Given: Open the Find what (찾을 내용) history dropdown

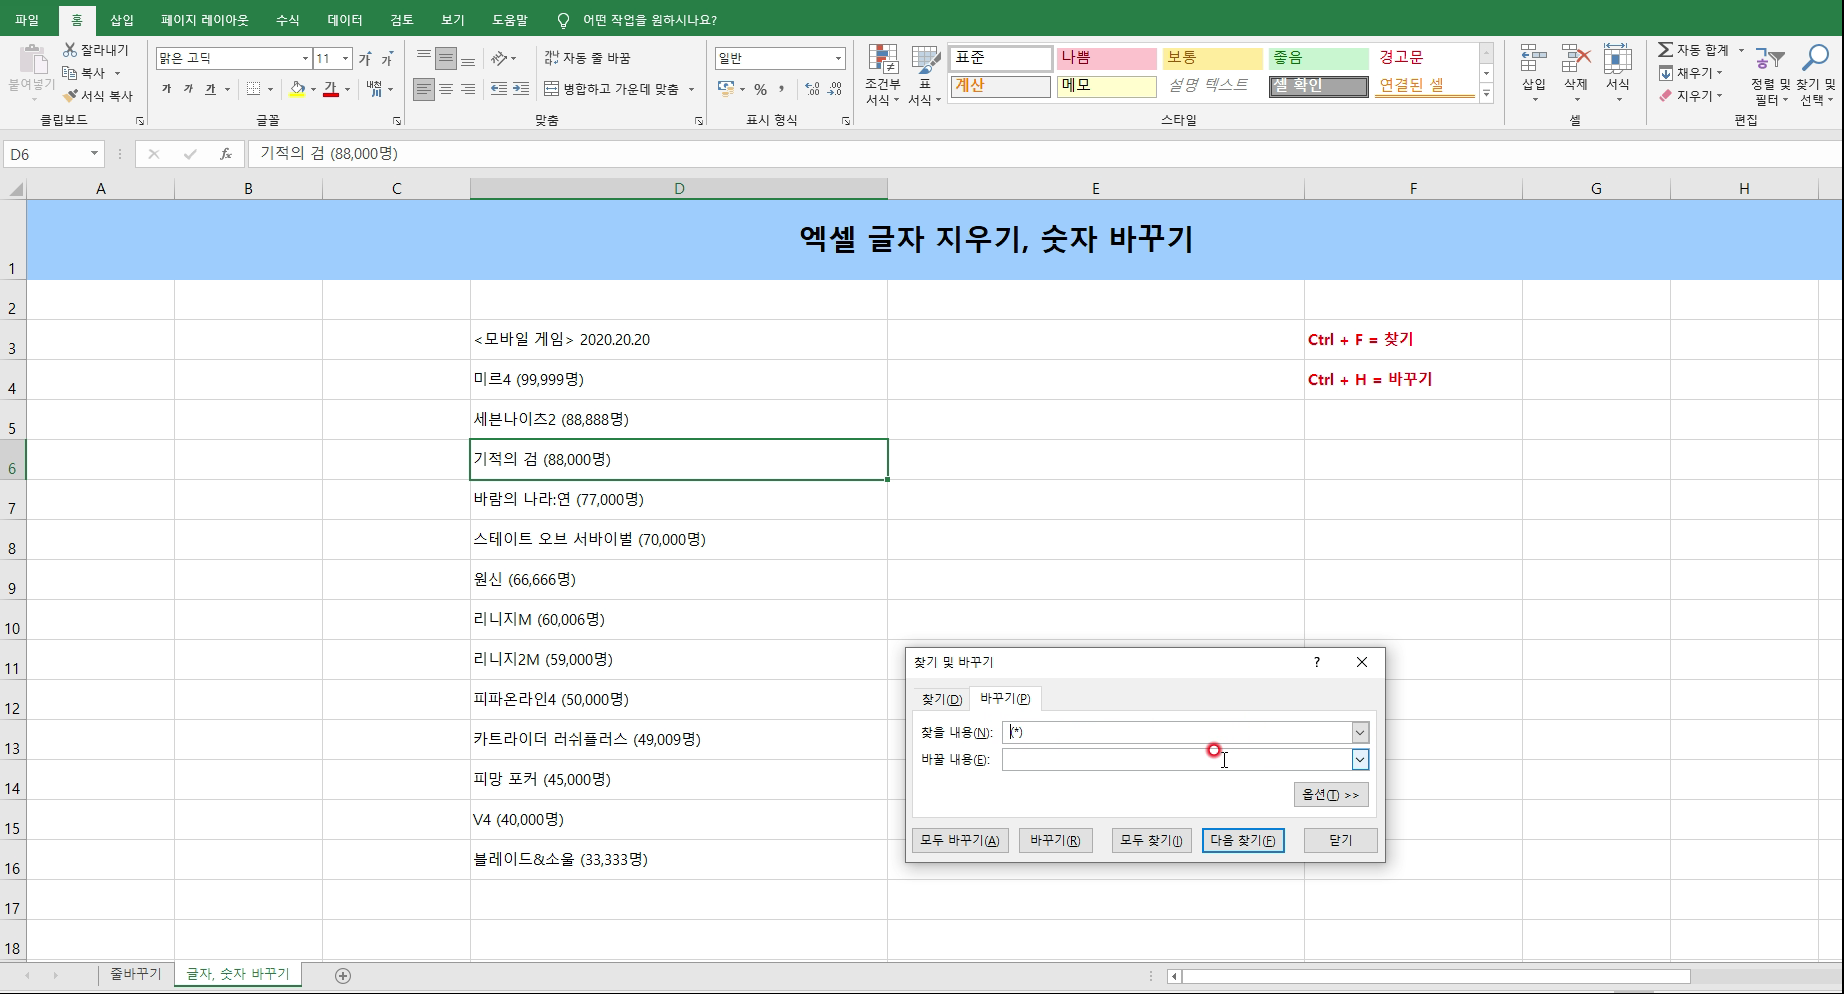Looking at the screenshot, I should click(x=1360, y=733).
